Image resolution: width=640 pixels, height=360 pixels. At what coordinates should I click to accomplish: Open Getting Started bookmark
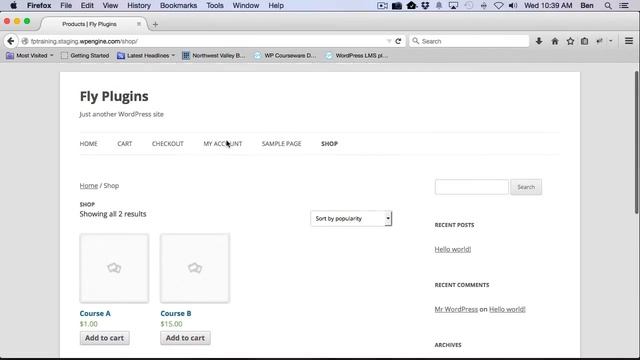pos(85,56)
